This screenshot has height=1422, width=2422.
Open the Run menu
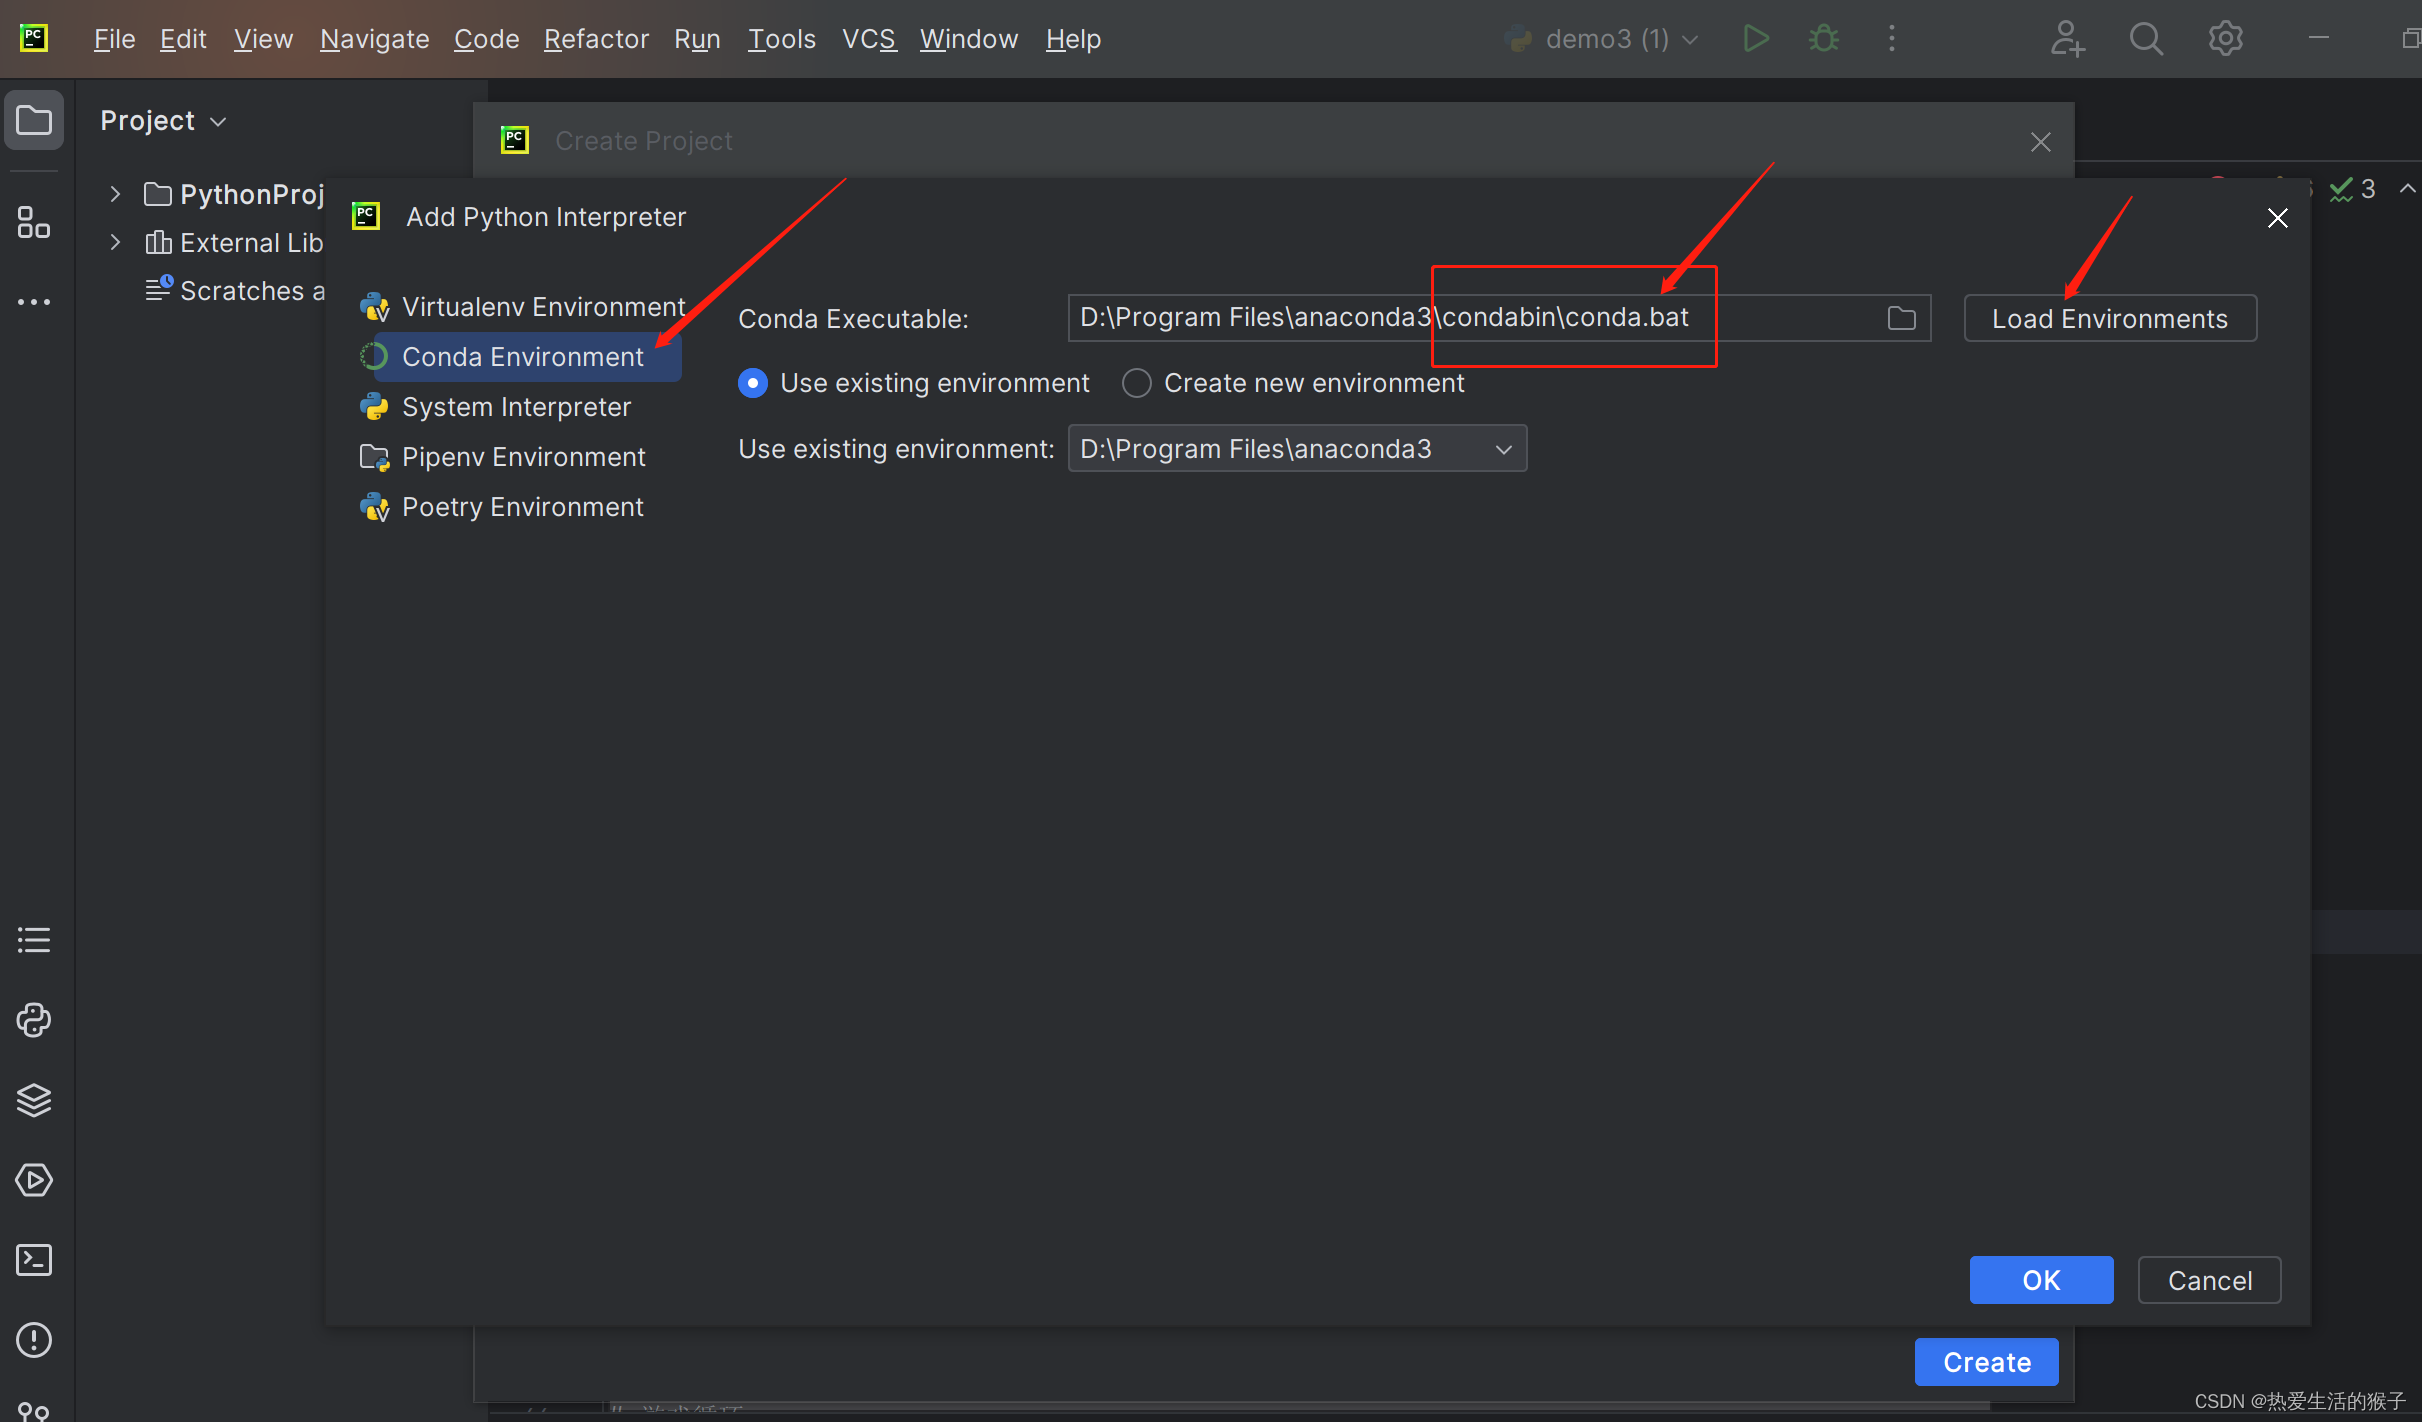click(697, 39)
